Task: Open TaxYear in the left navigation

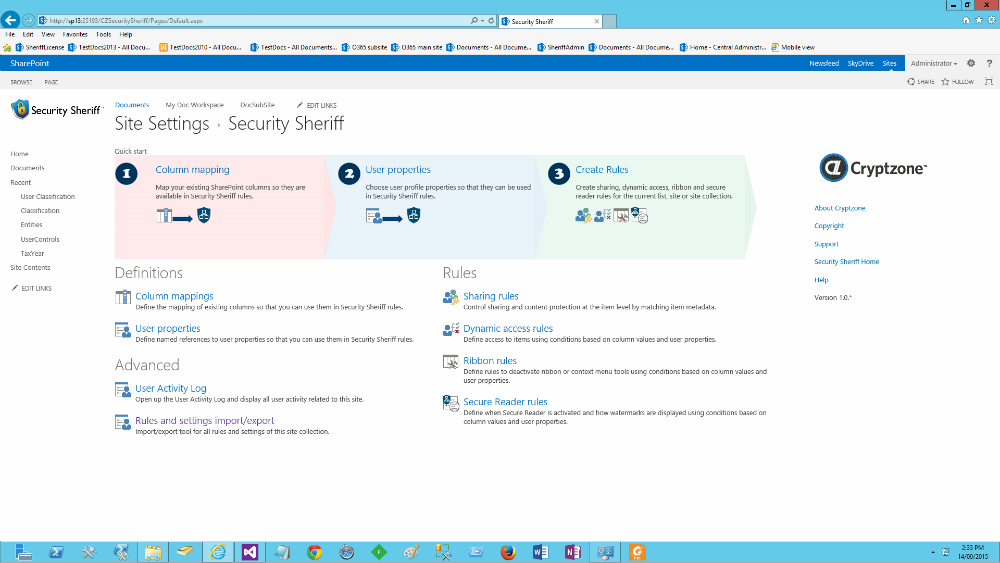Action: [33, 253]
